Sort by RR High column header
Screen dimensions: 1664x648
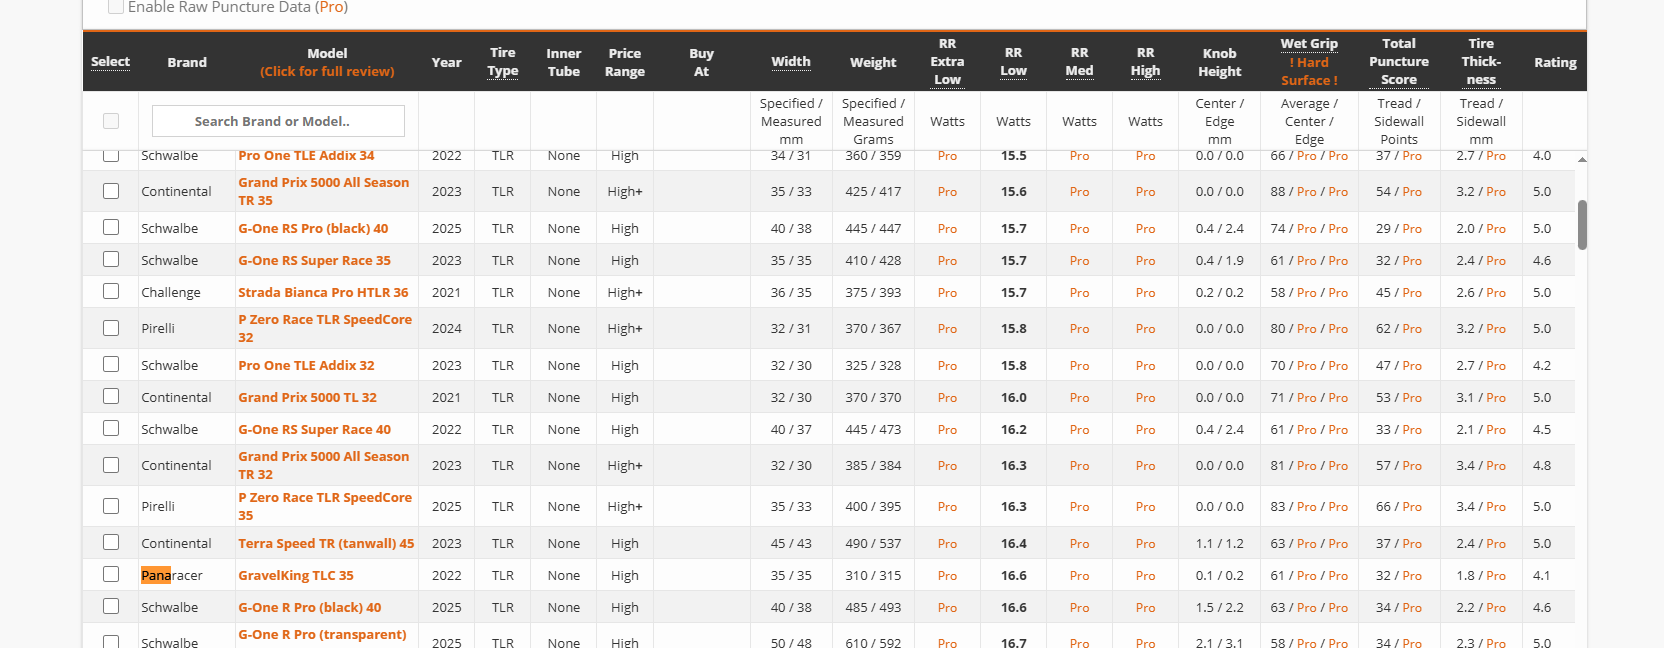1145,61
